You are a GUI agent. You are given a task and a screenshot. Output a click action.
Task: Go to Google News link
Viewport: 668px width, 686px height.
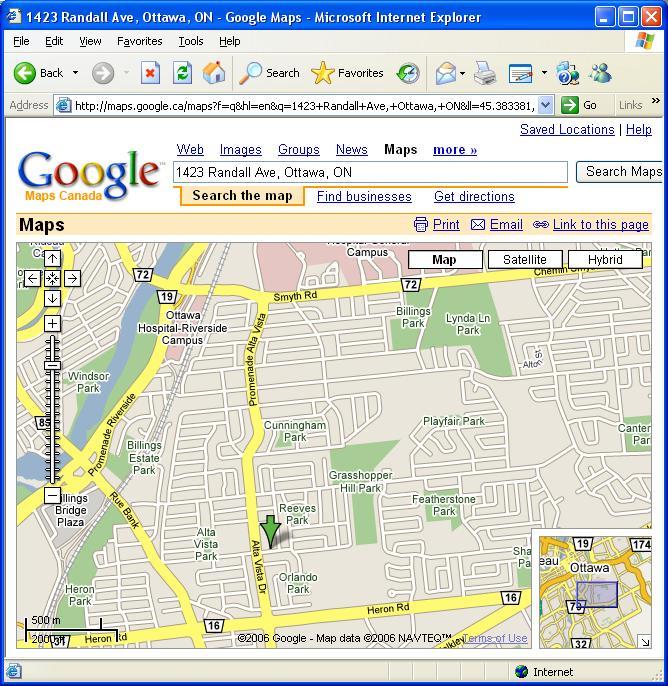[352, 150]
